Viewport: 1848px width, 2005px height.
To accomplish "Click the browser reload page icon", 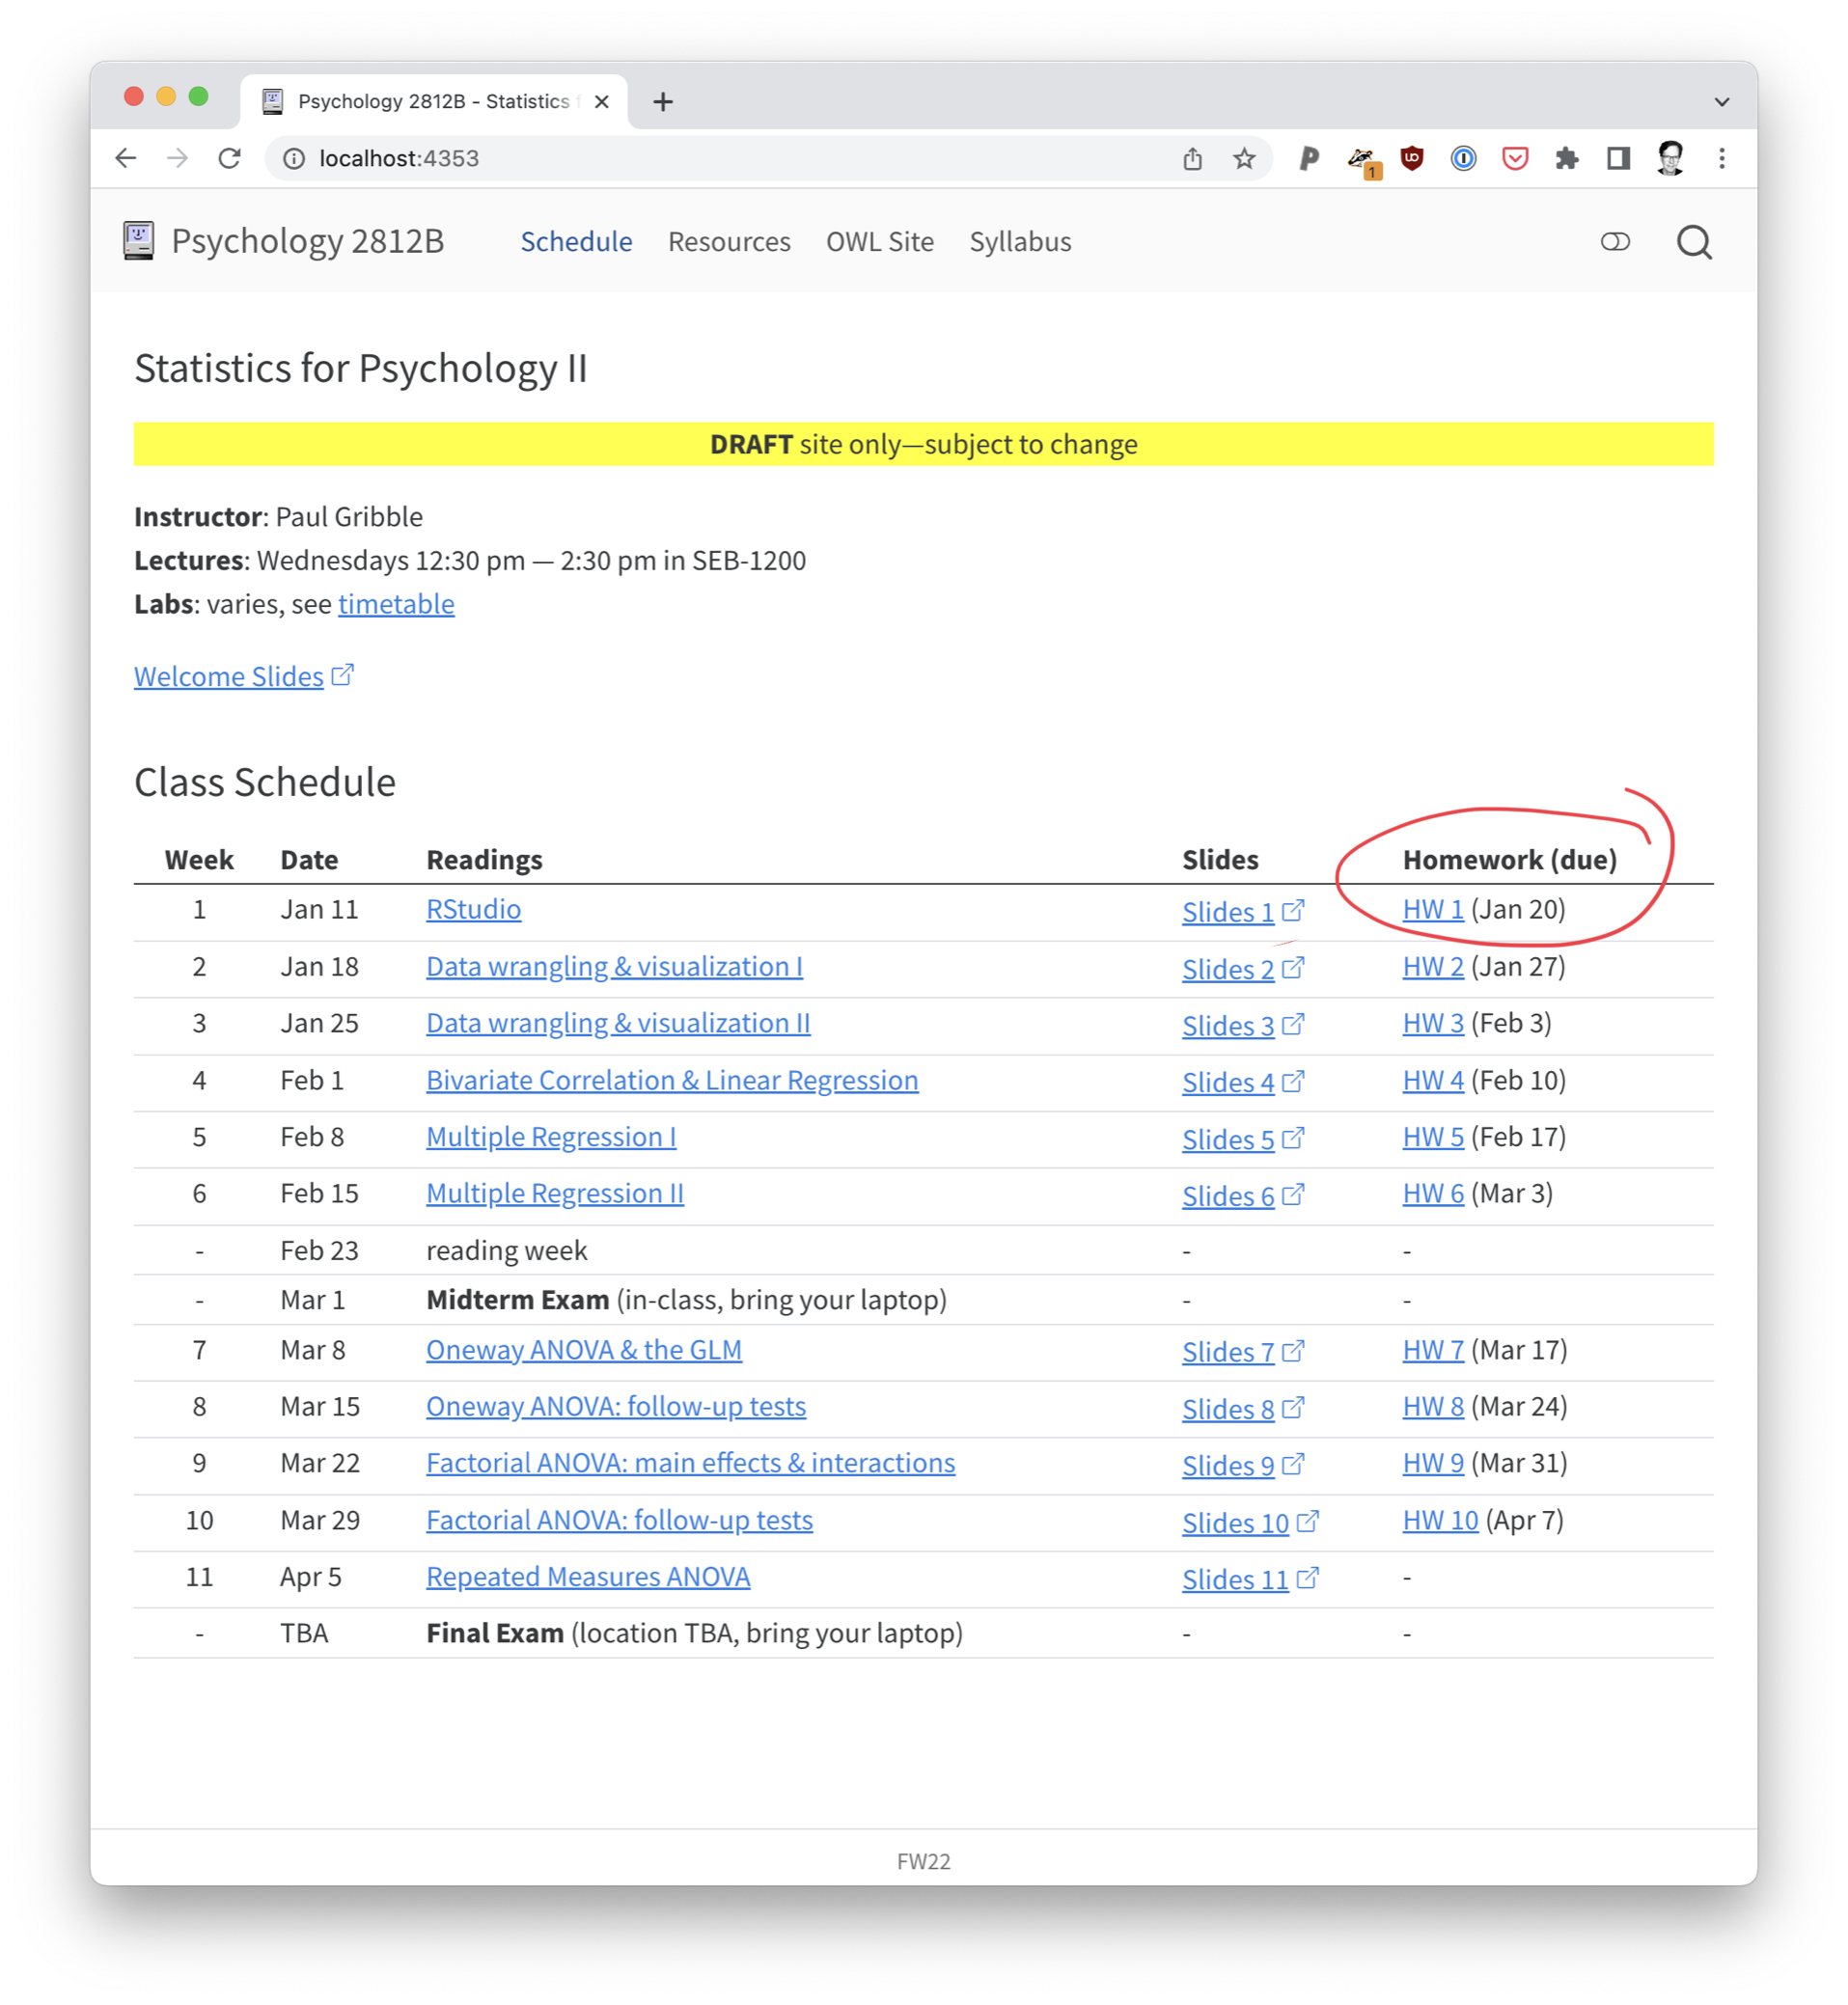I will (x=230, y=158).
